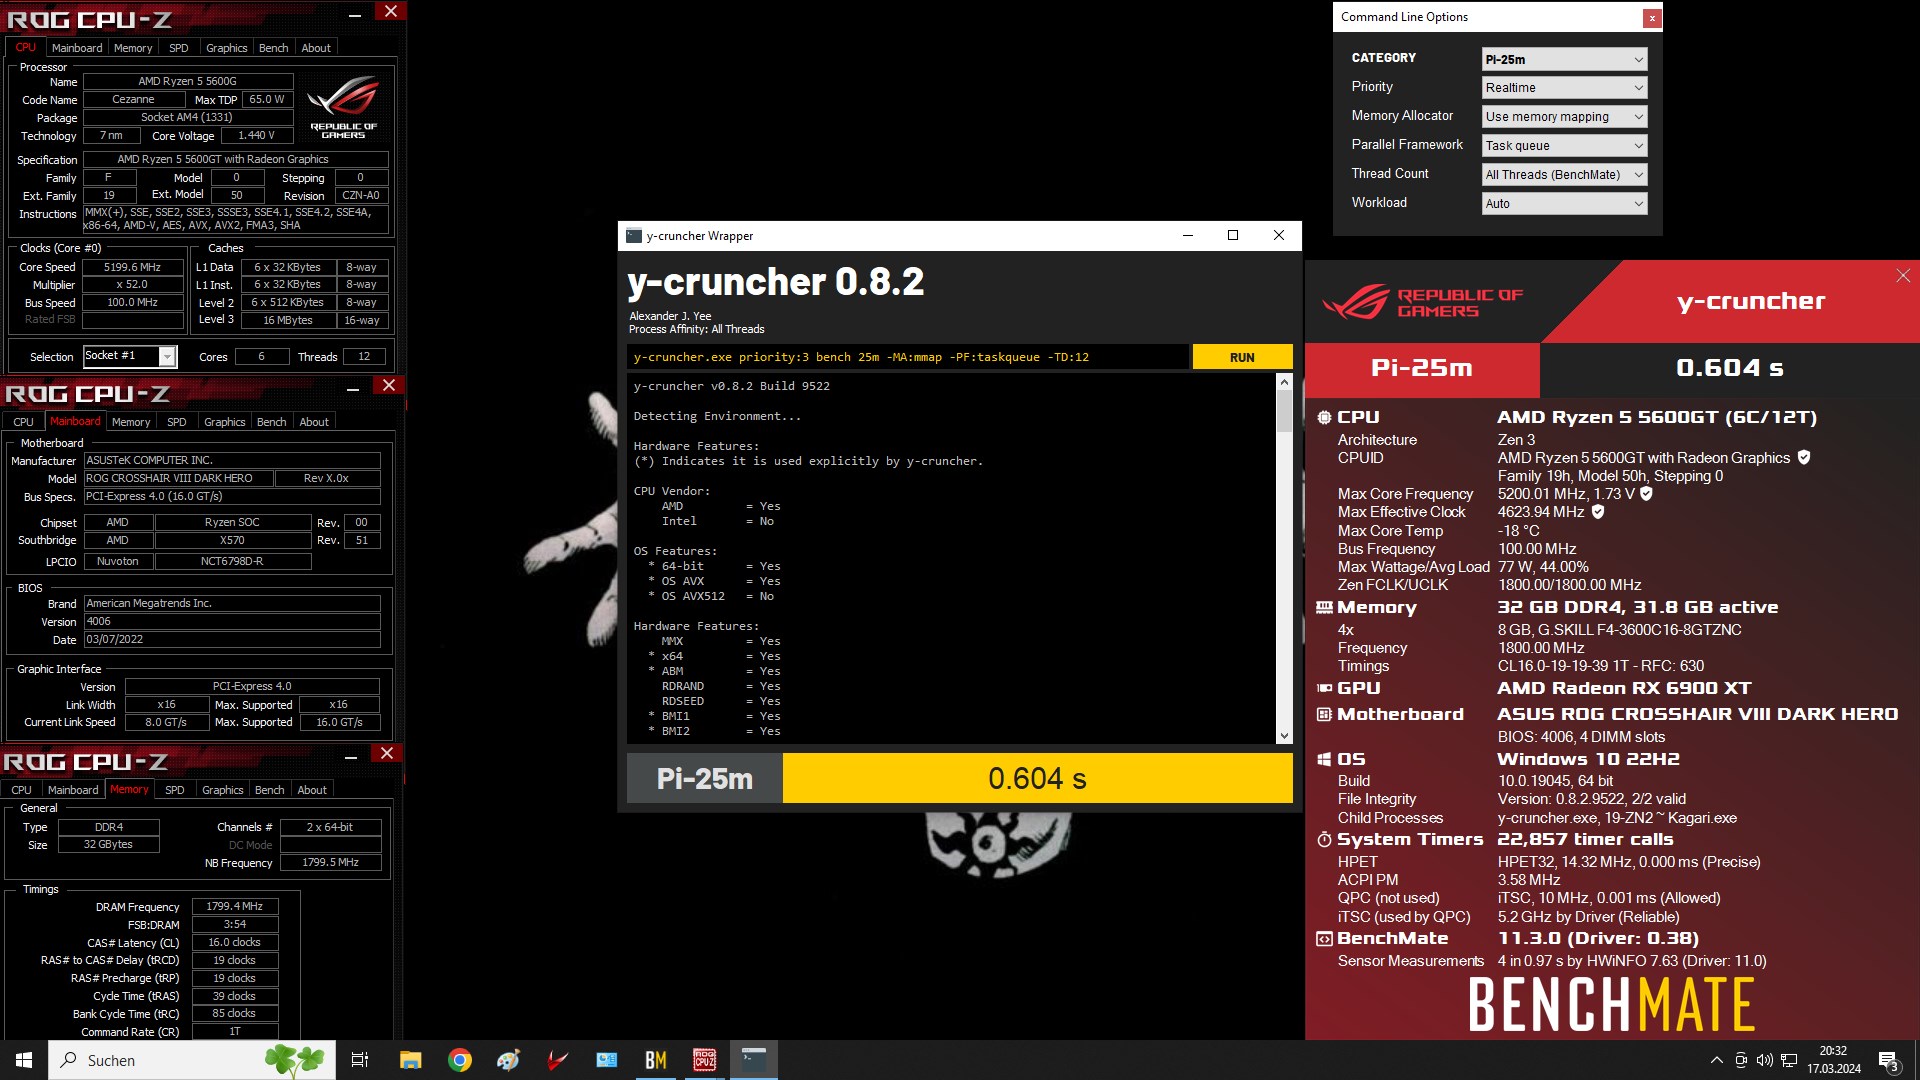
Task: Click the verified shield beside Max Core Frequency
Action: pyautogui.click(x=1646, y=494)
